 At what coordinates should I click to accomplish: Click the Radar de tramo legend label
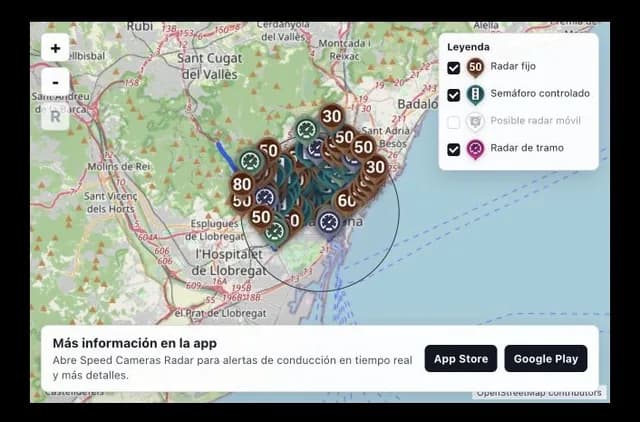527,148
